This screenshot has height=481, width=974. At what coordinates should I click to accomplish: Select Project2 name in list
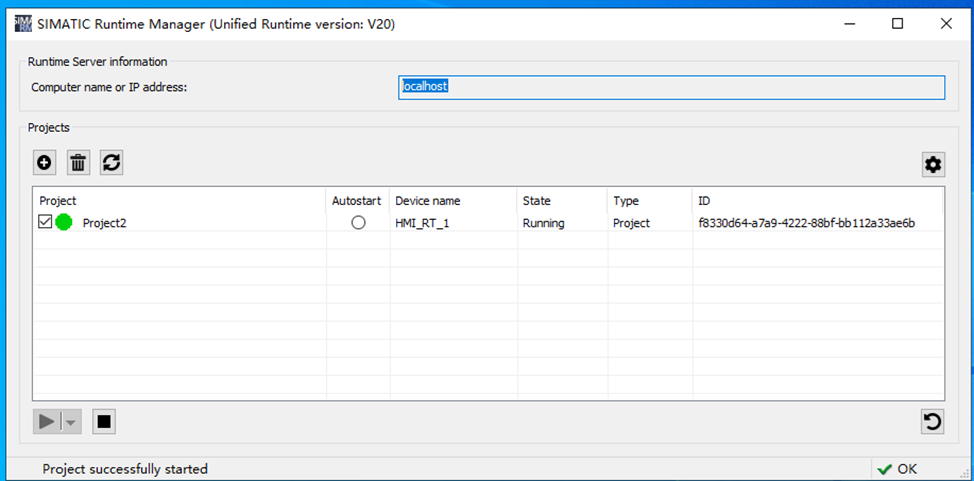coord(104,223)
